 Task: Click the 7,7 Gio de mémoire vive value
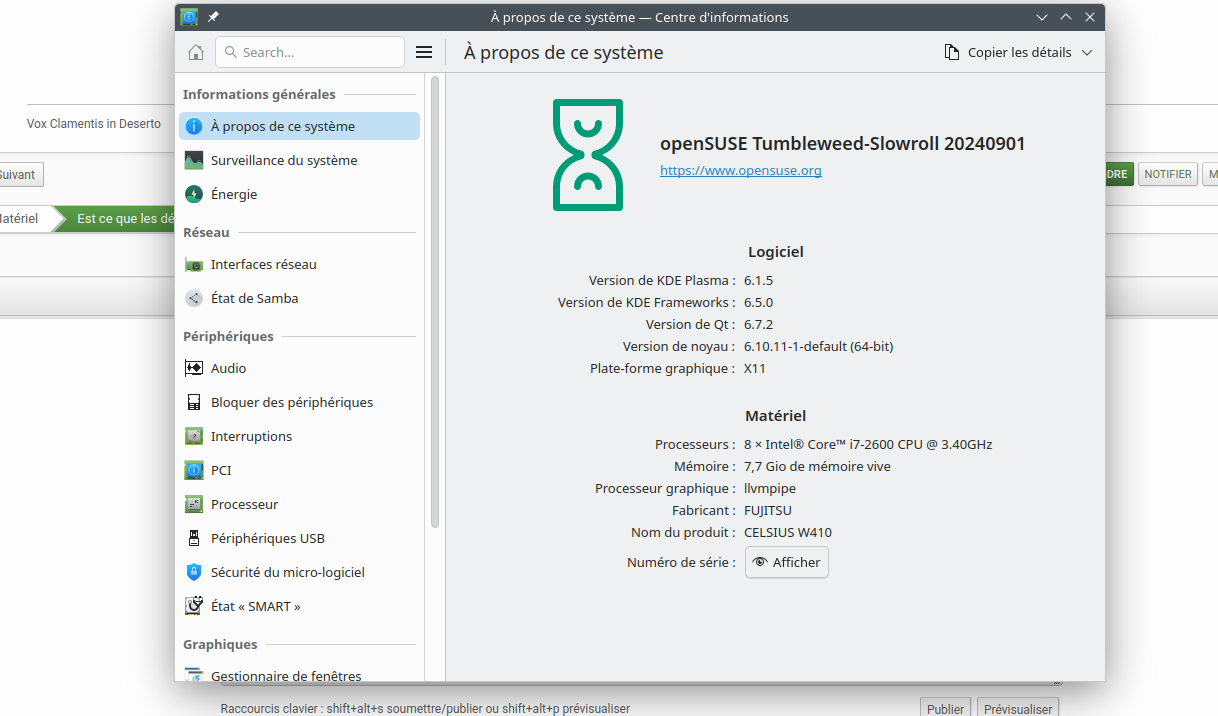click(x=817, y=466)
